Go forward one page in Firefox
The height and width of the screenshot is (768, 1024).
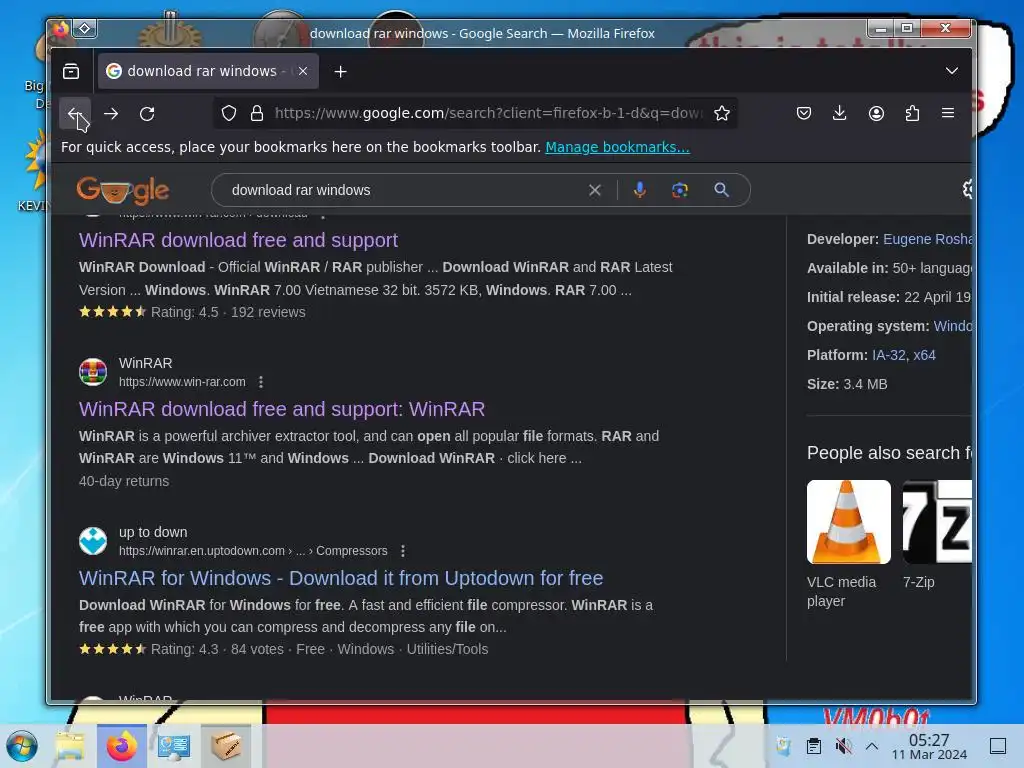click(x=111, y=114)
